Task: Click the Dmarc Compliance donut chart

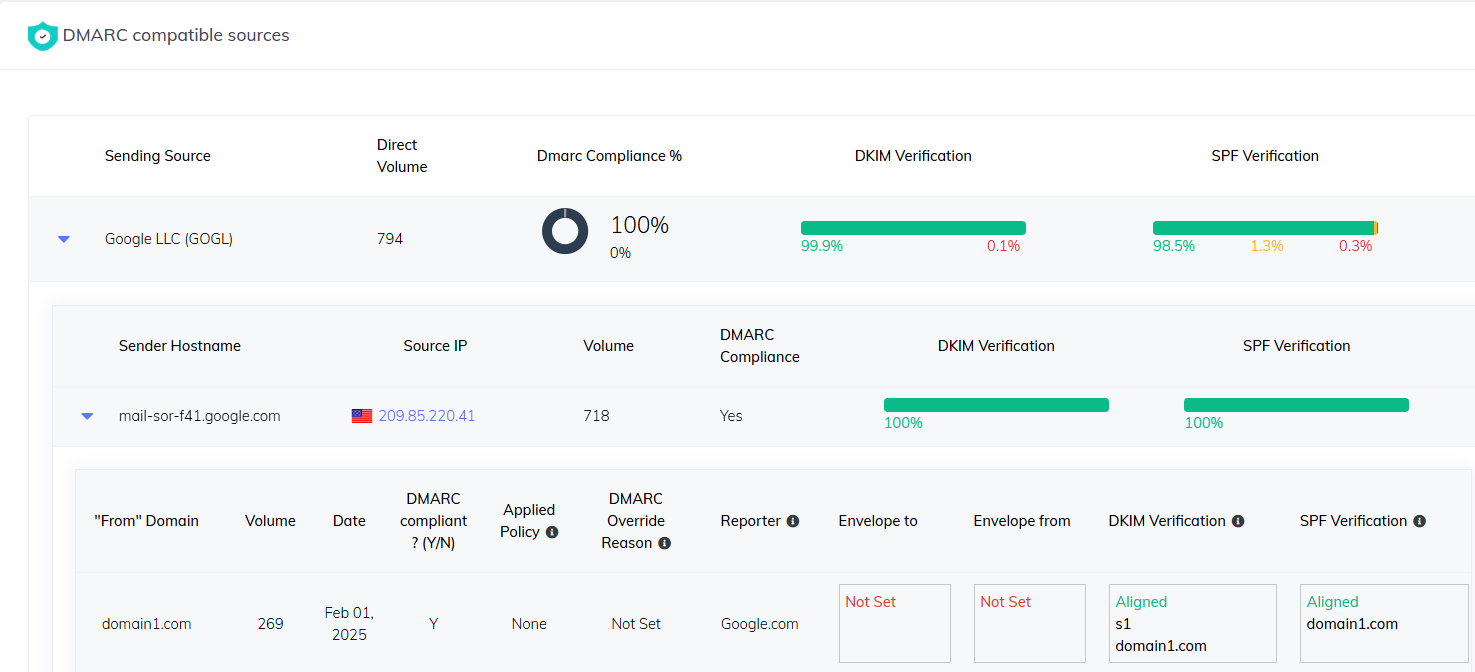Action: coord(565,231)
